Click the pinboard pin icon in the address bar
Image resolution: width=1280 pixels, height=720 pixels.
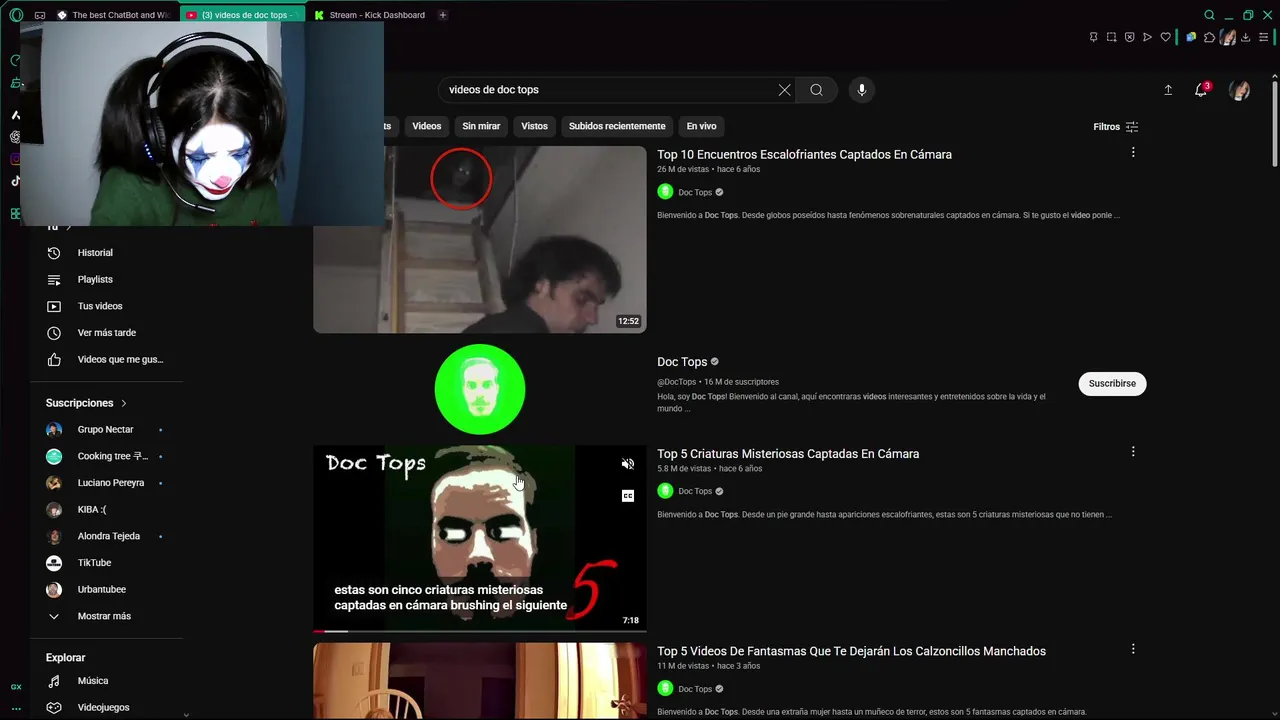(1093, 37)
